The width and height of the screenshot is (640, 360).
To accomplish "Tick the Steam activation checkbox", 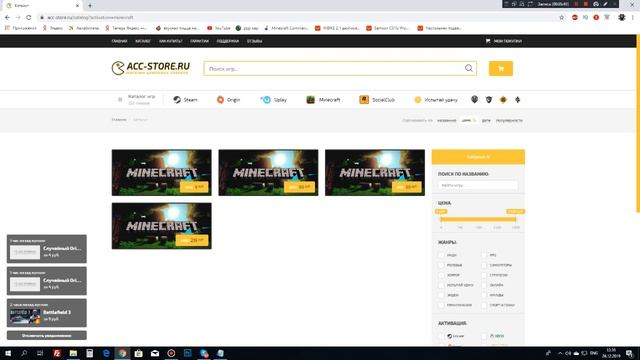I will pos(441,336).
